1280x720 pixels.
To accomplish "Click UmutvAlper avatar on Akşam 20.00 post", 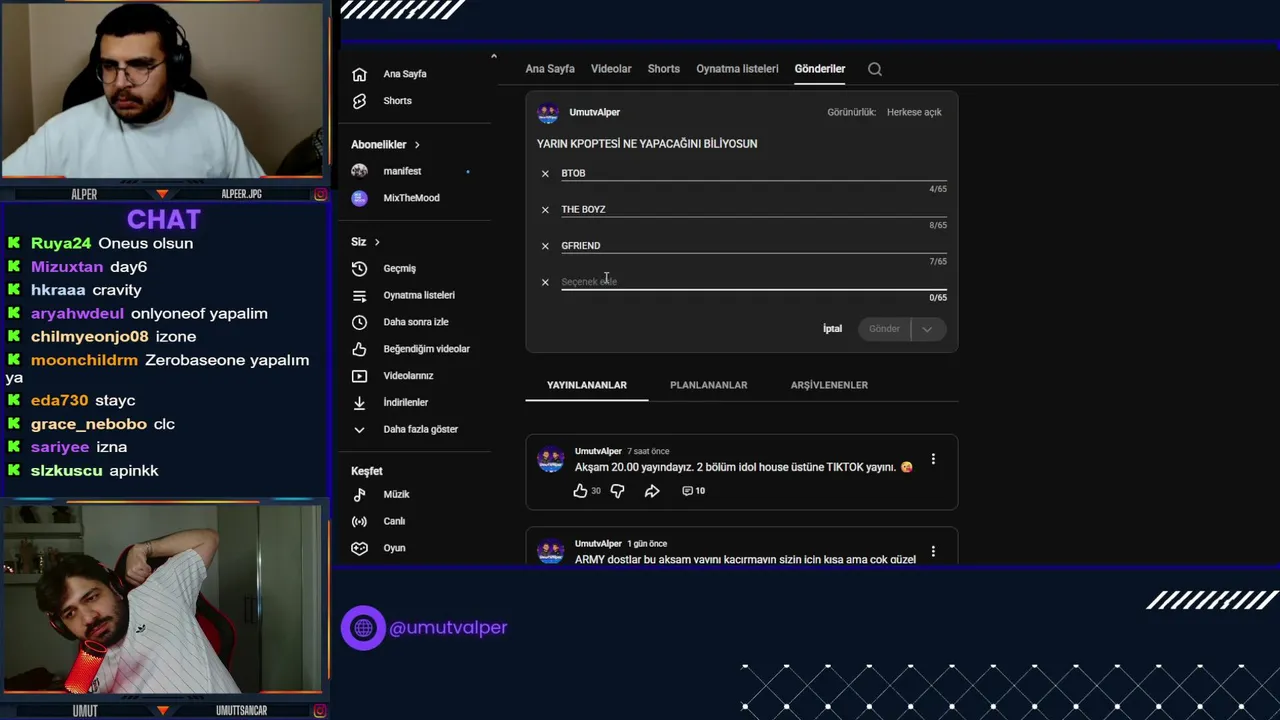I will [x=550, y=460].
